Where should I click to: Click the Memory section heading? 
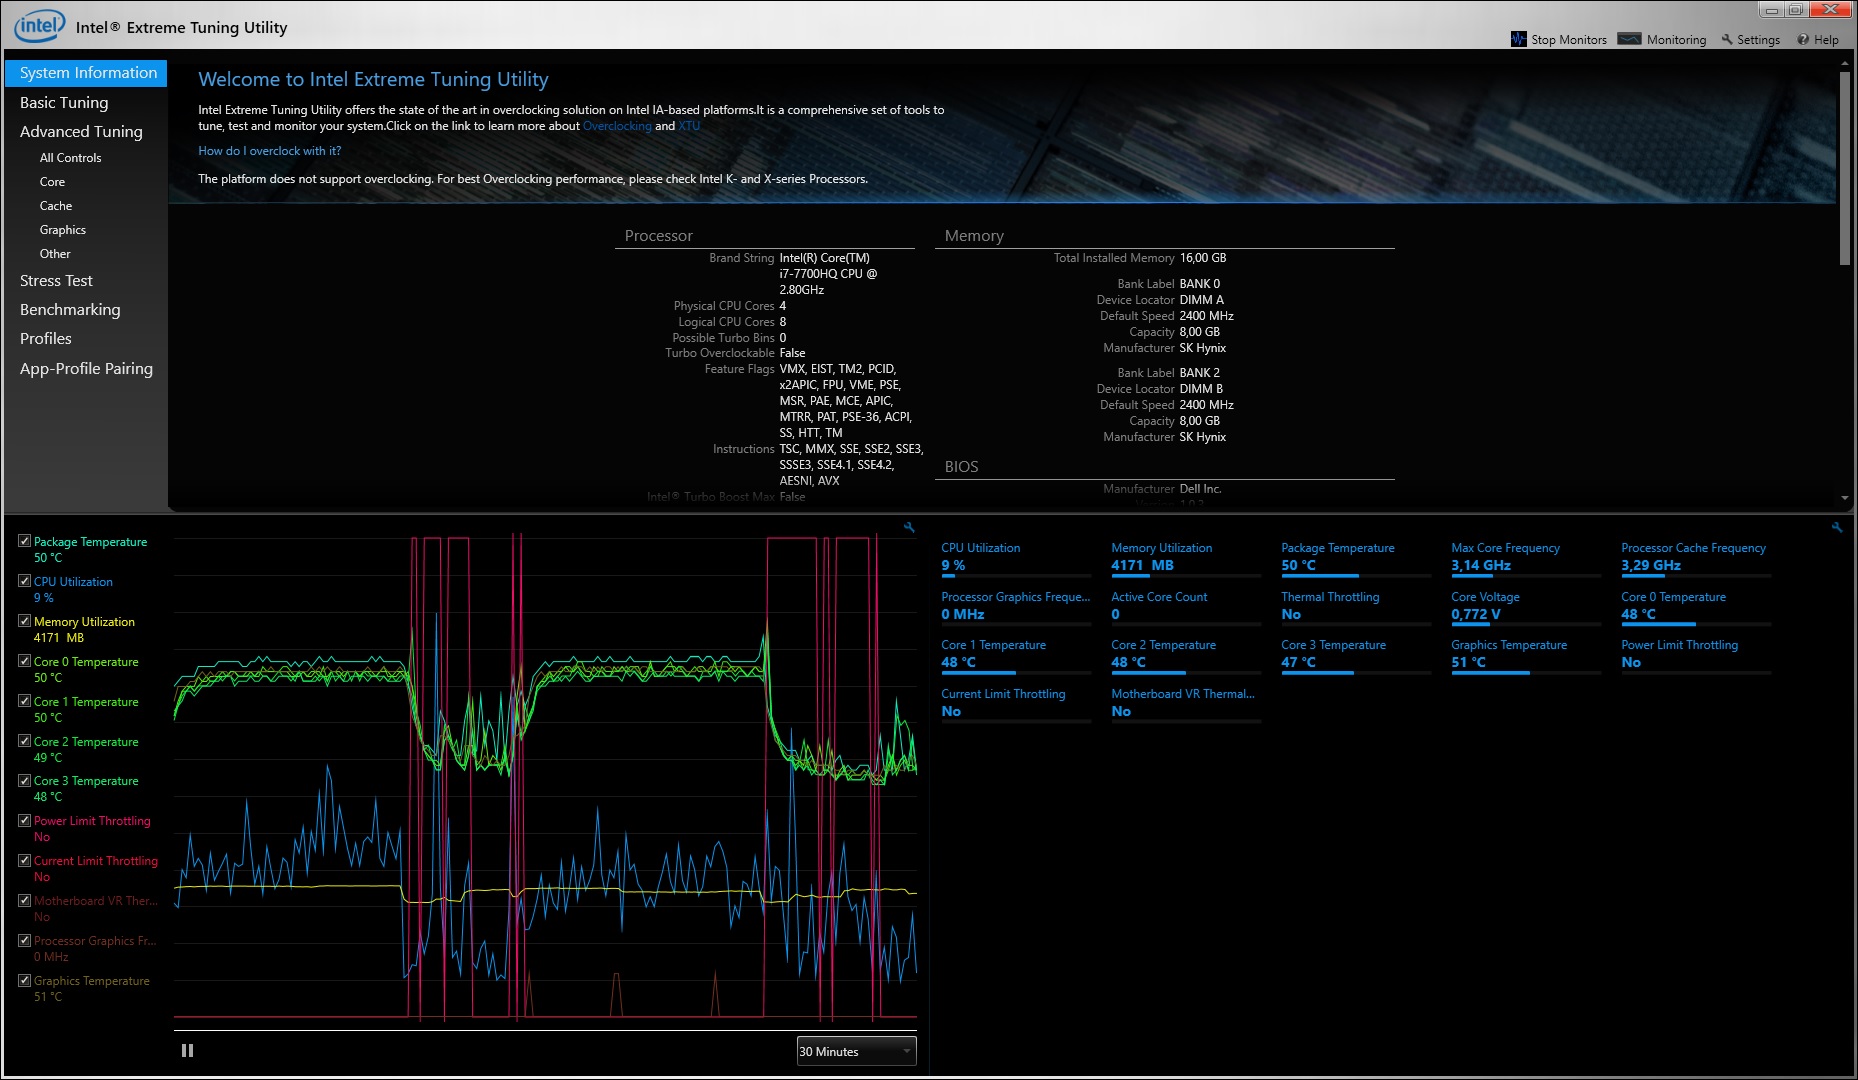(974, 236)
